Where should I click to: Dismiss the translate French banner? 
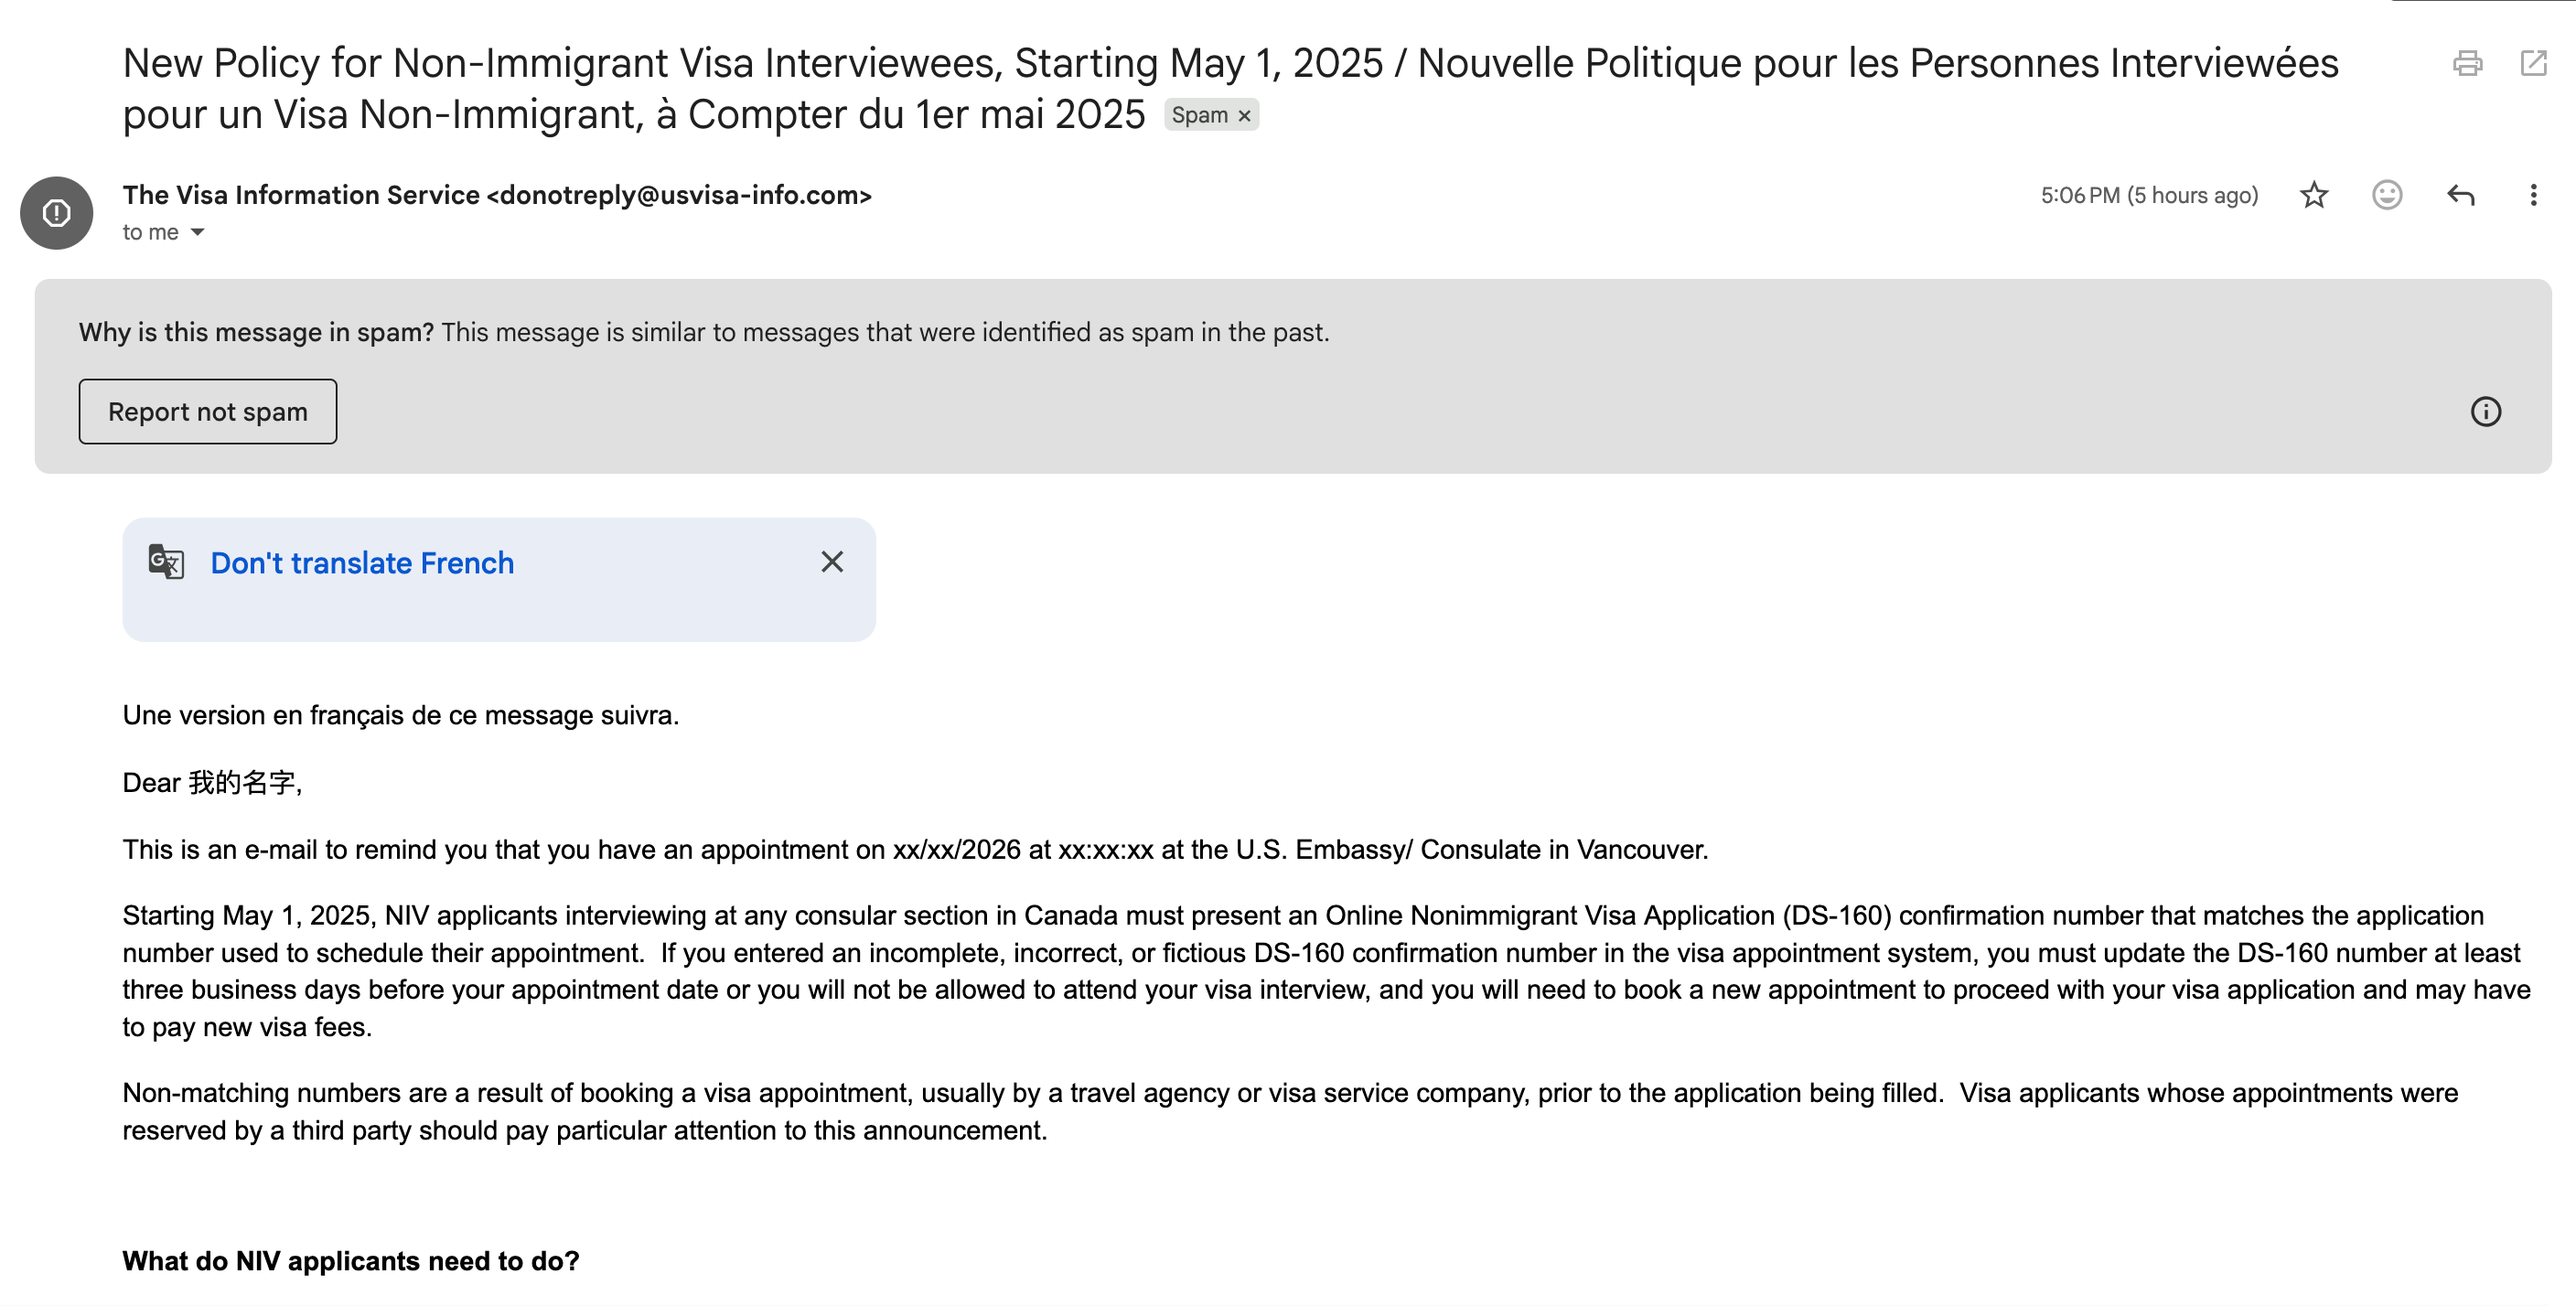[832, 562]
